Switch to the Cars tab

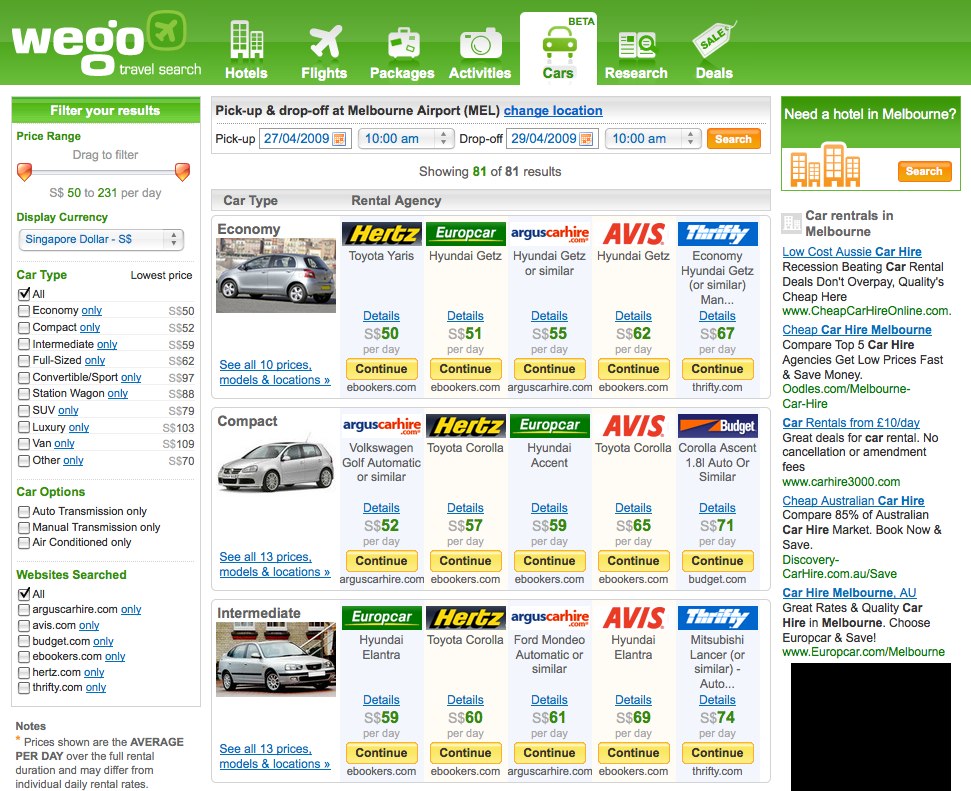click(559, 50)
